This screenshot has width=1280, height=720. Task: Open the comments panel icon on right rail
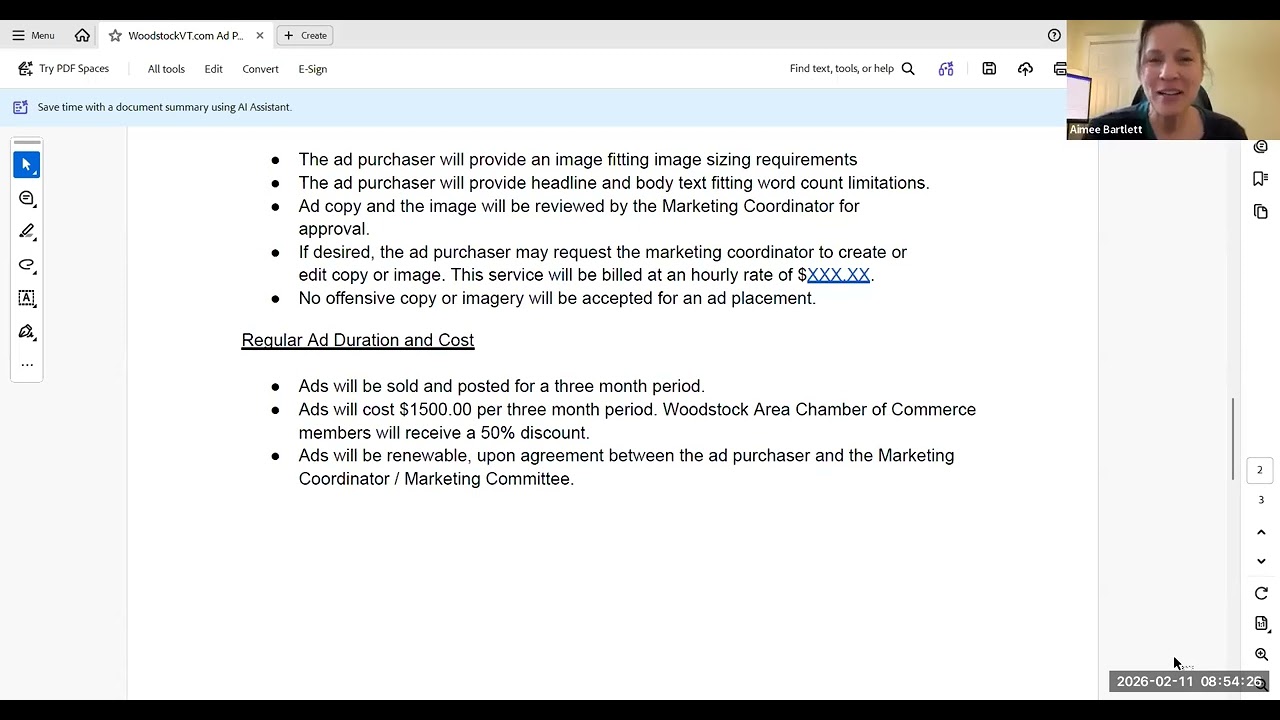click(1261, 147)
